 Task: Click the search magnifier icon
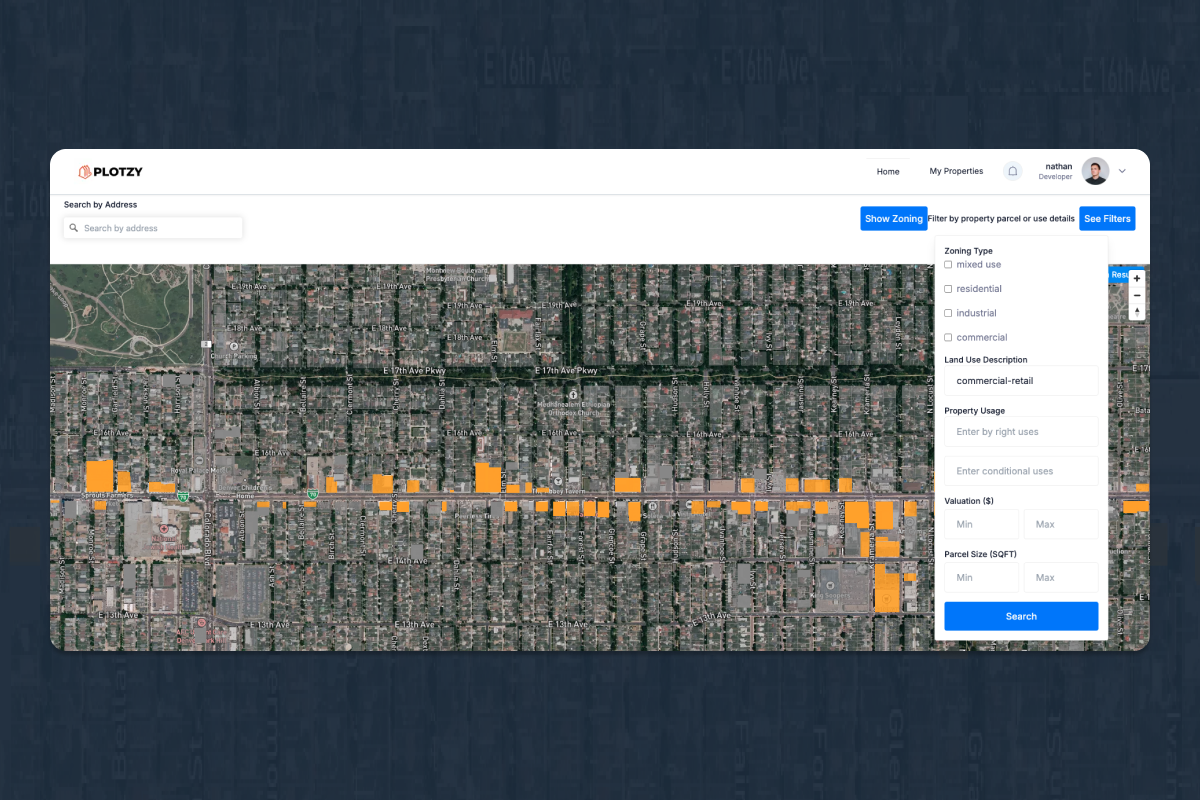point(74,228)
